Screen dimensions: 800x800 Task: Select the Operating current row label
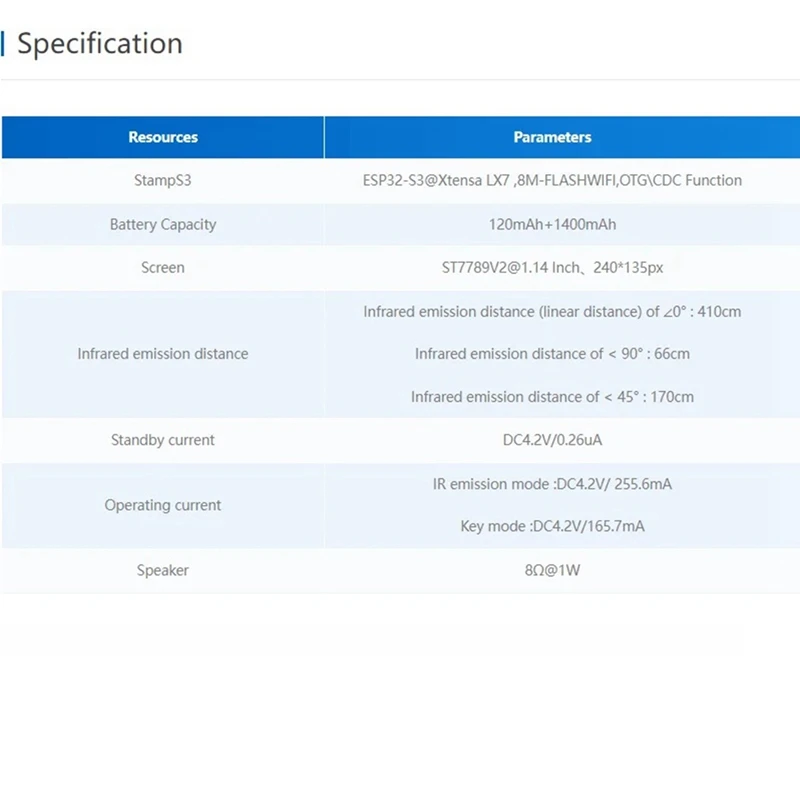[x=163, y=505]
